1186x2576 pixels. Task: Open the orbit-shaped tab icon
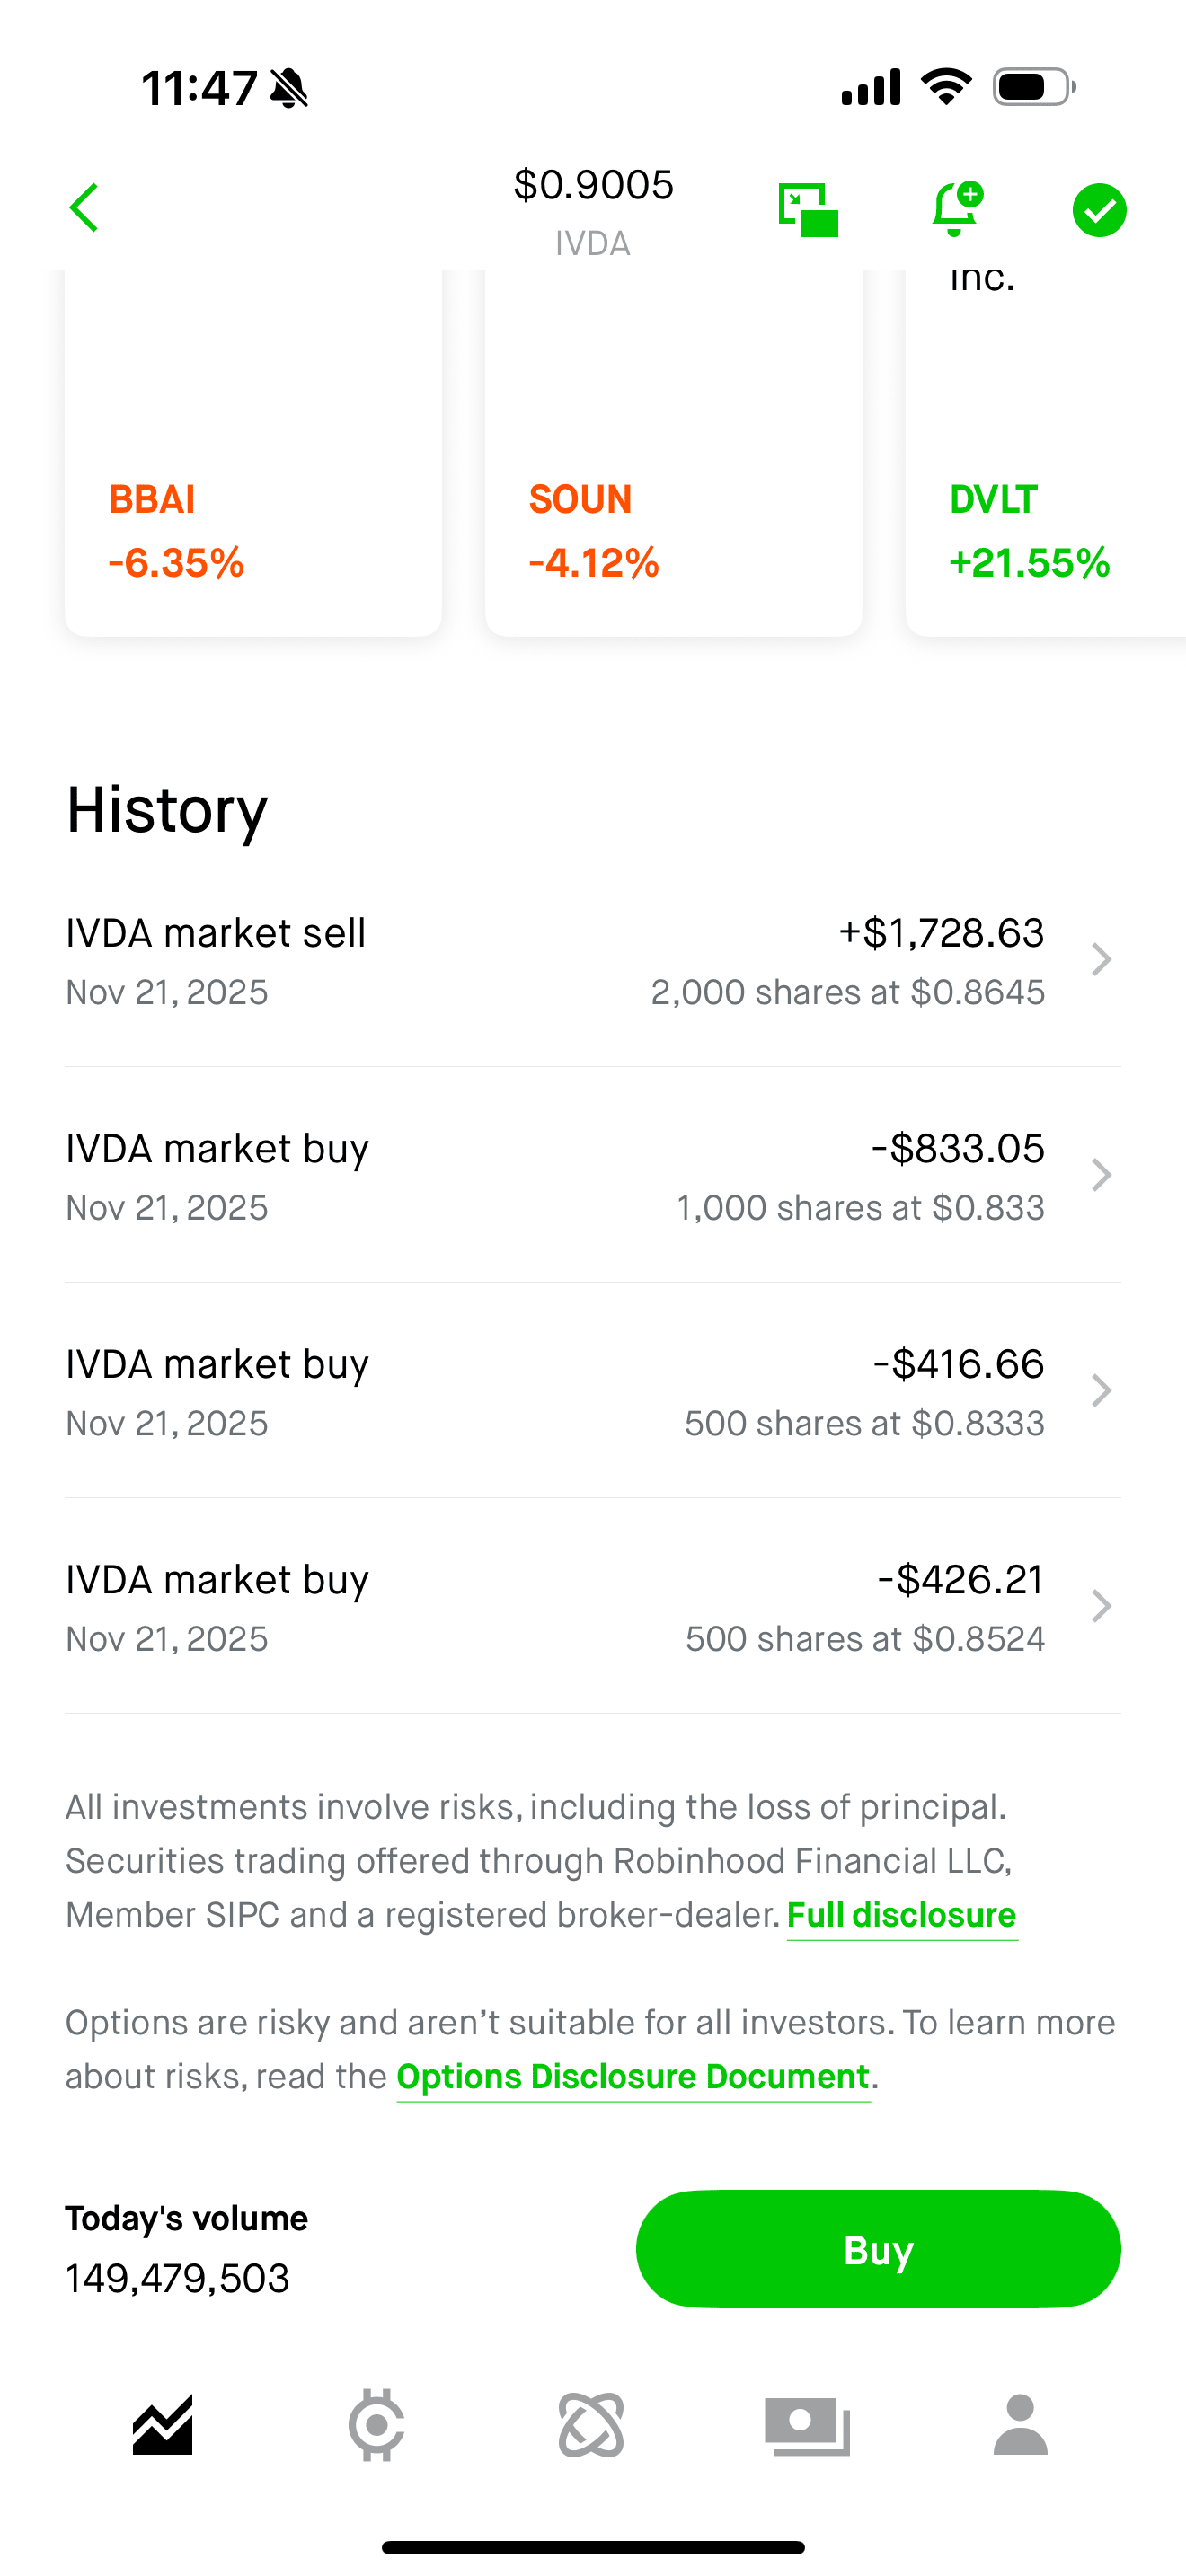coord(592,2425)
